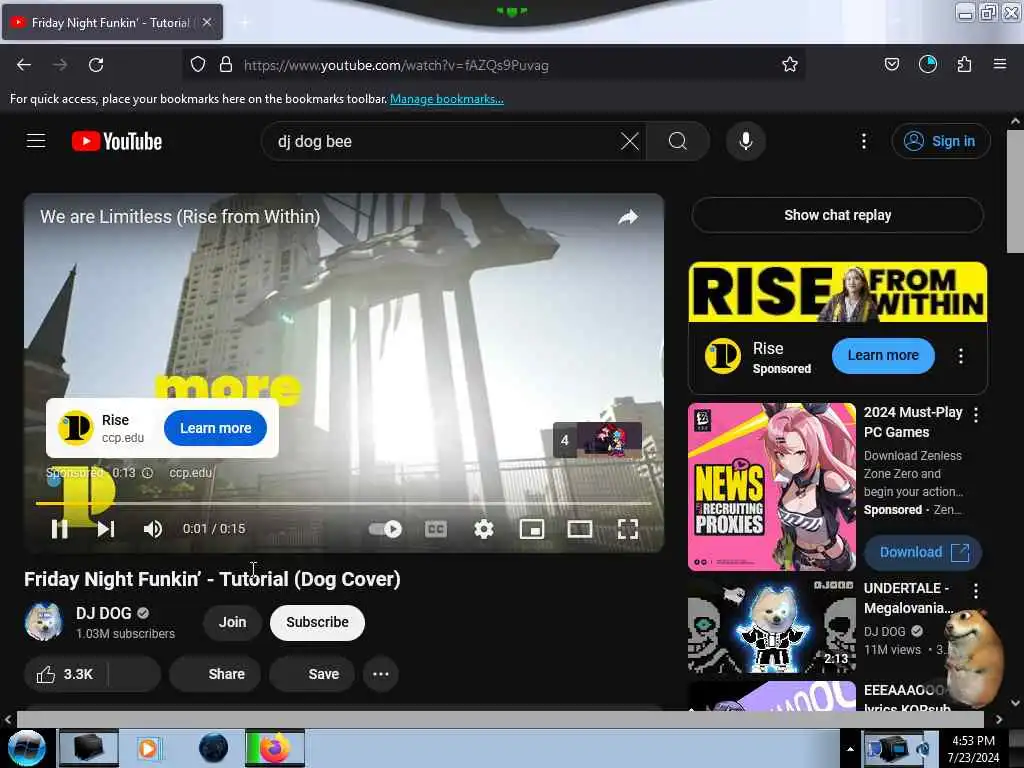Image resolution: width=1024 pixels, height=768 pixels.
Task: Open options for the Rise sponsored ad
Action: pos(961,356)
